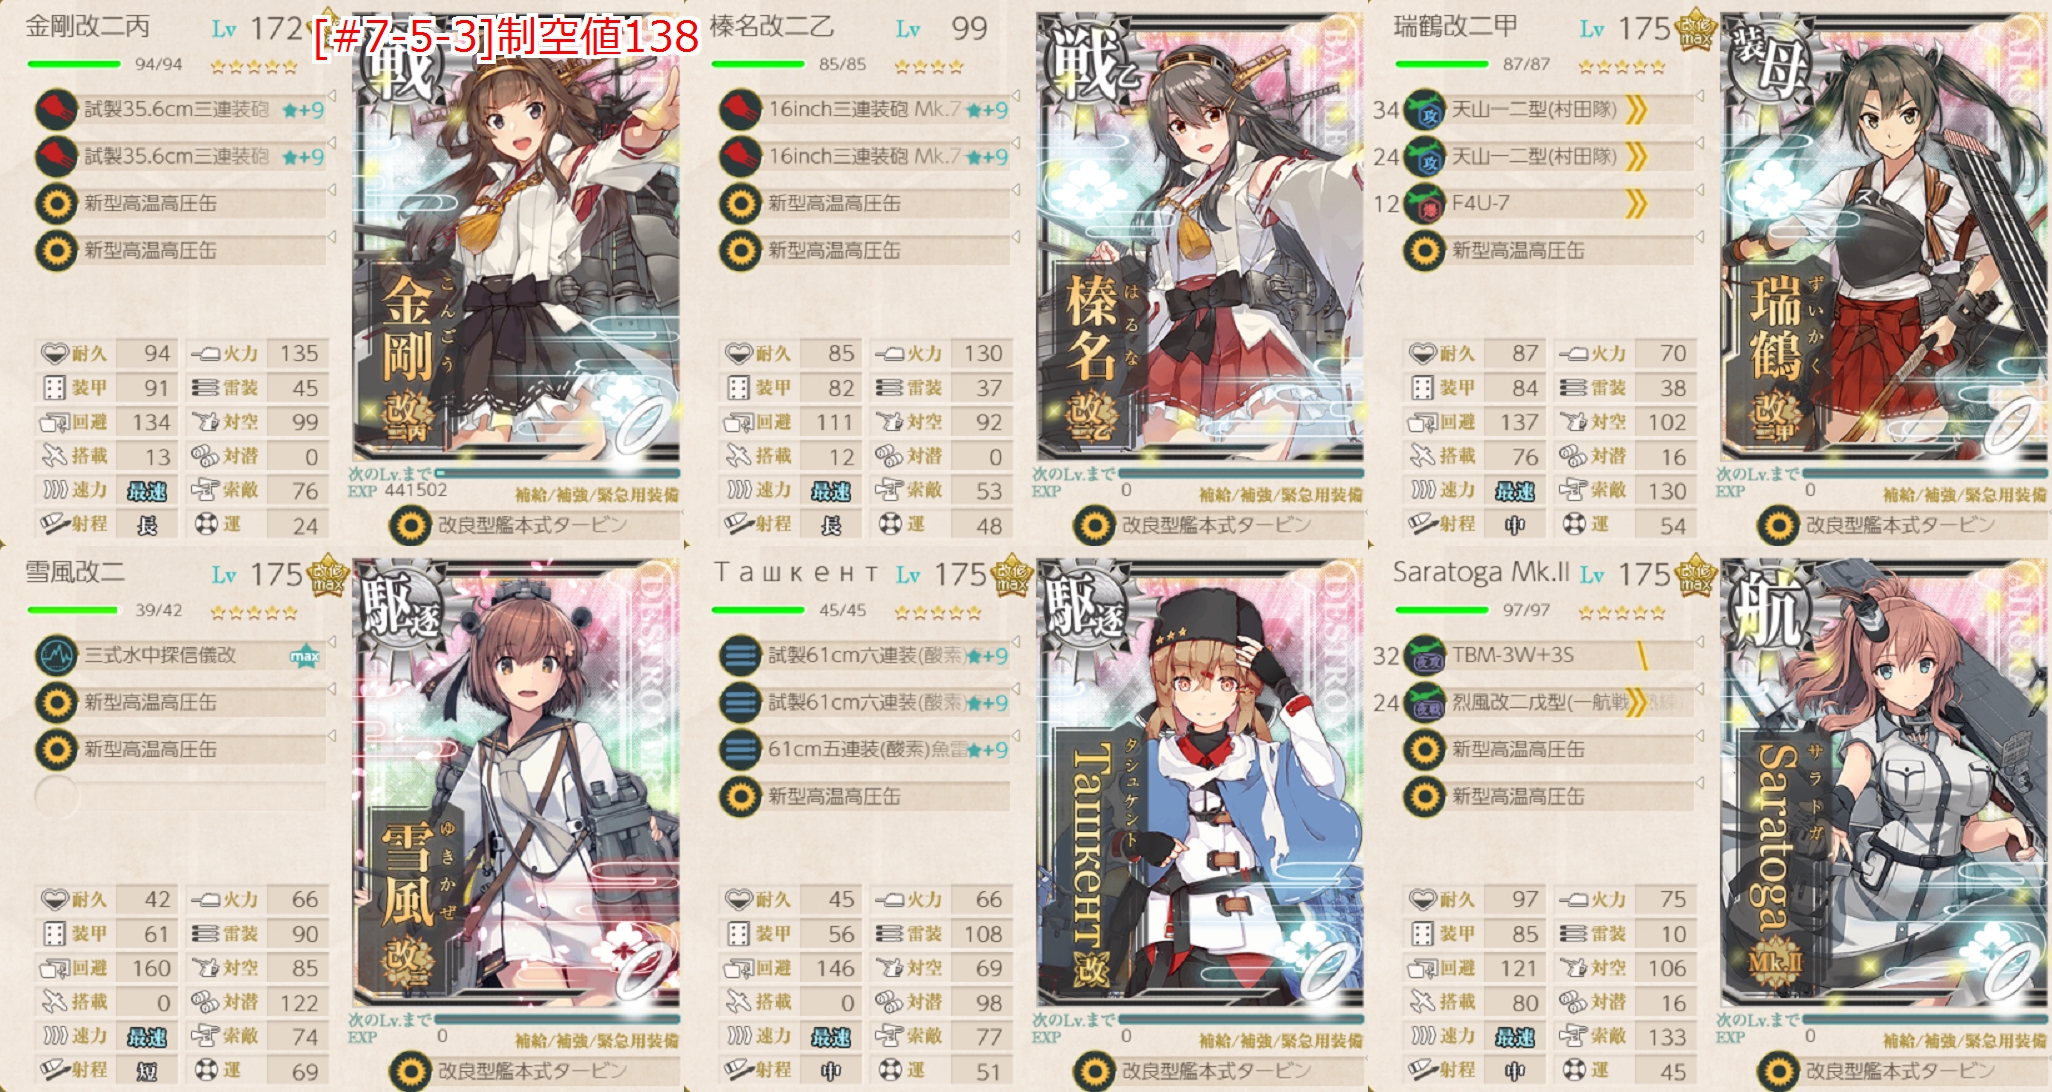2052x1092 pixels.
Task: Expand the arrow beside Kongou's first gun slot
Action: pyautogui.click(x=331, y=96)
